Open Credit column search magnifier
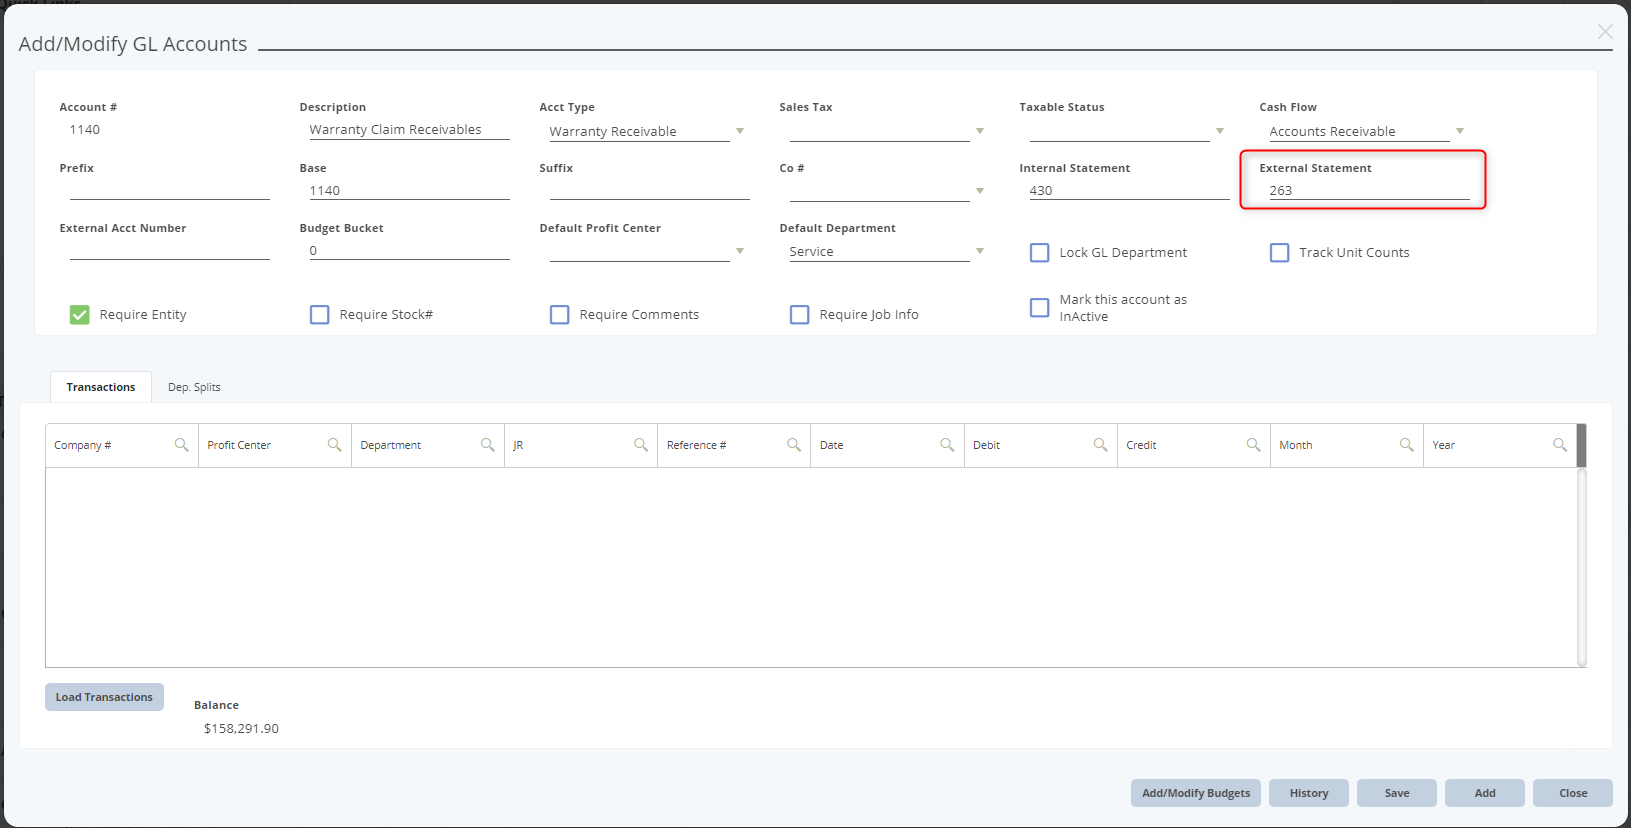The height and width of the screenshot is (828, 1631). 1253,445
